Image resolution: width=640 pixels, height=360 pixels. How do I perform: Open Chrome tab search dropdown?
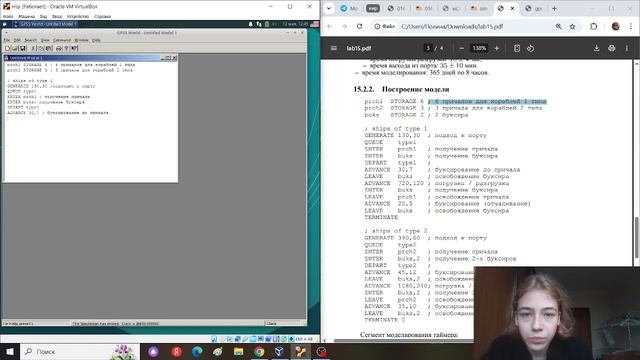coord(329,8)
